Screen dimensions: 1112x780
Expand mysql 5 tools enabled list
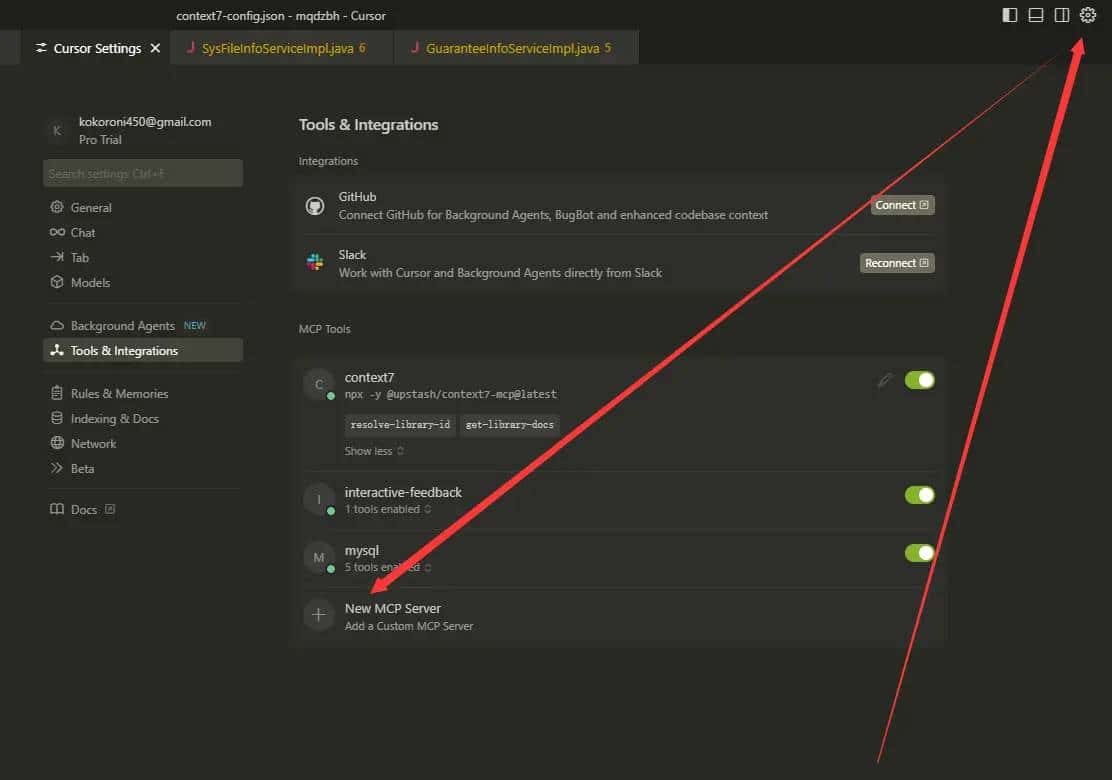[x=388, y=567]
